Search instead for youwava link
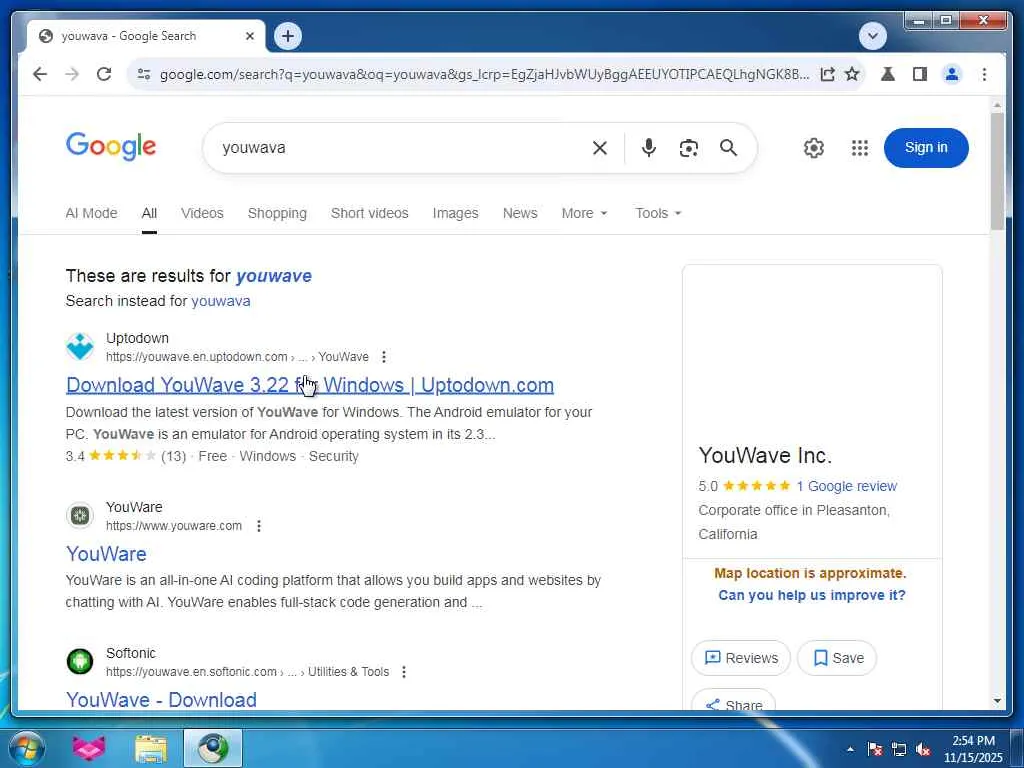1024x768 pixels. (x=221, y=301)
